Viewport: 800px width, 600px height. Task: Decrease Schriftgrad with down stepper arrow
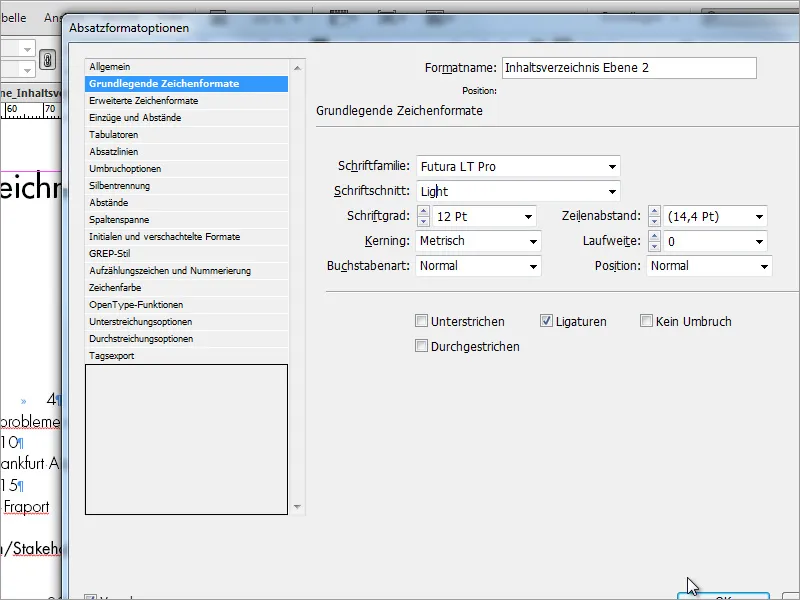click(423, 221)
